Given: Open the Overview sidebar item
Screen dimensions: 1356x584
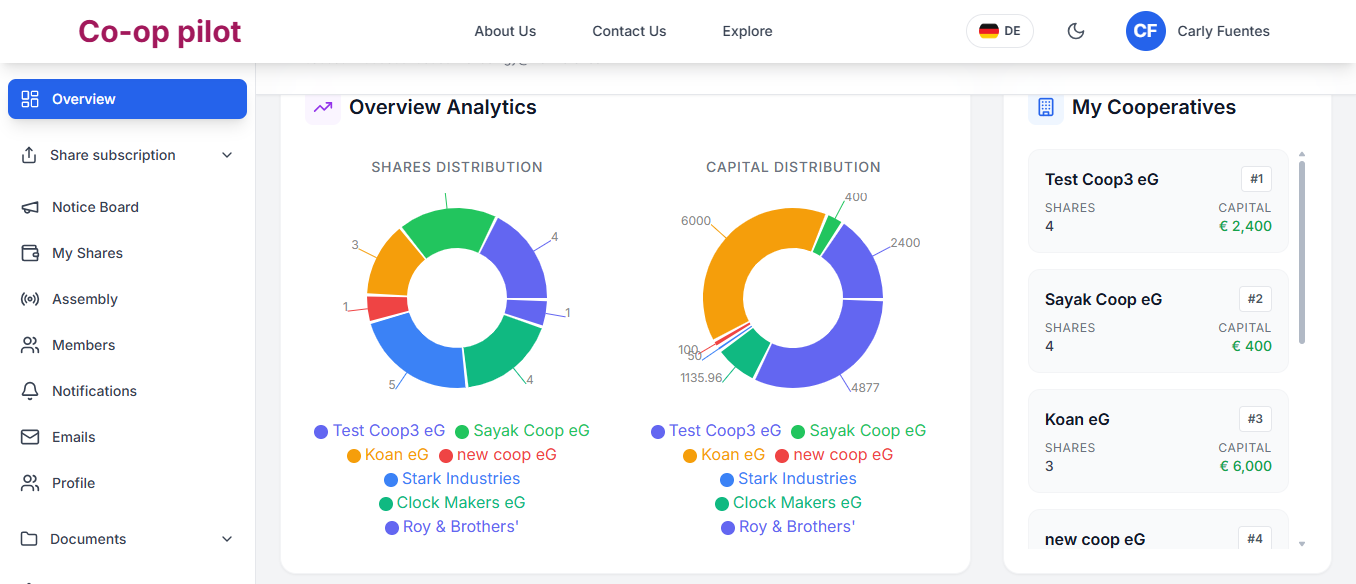Looking at the screenshot, I should click(x=127, y=99).
